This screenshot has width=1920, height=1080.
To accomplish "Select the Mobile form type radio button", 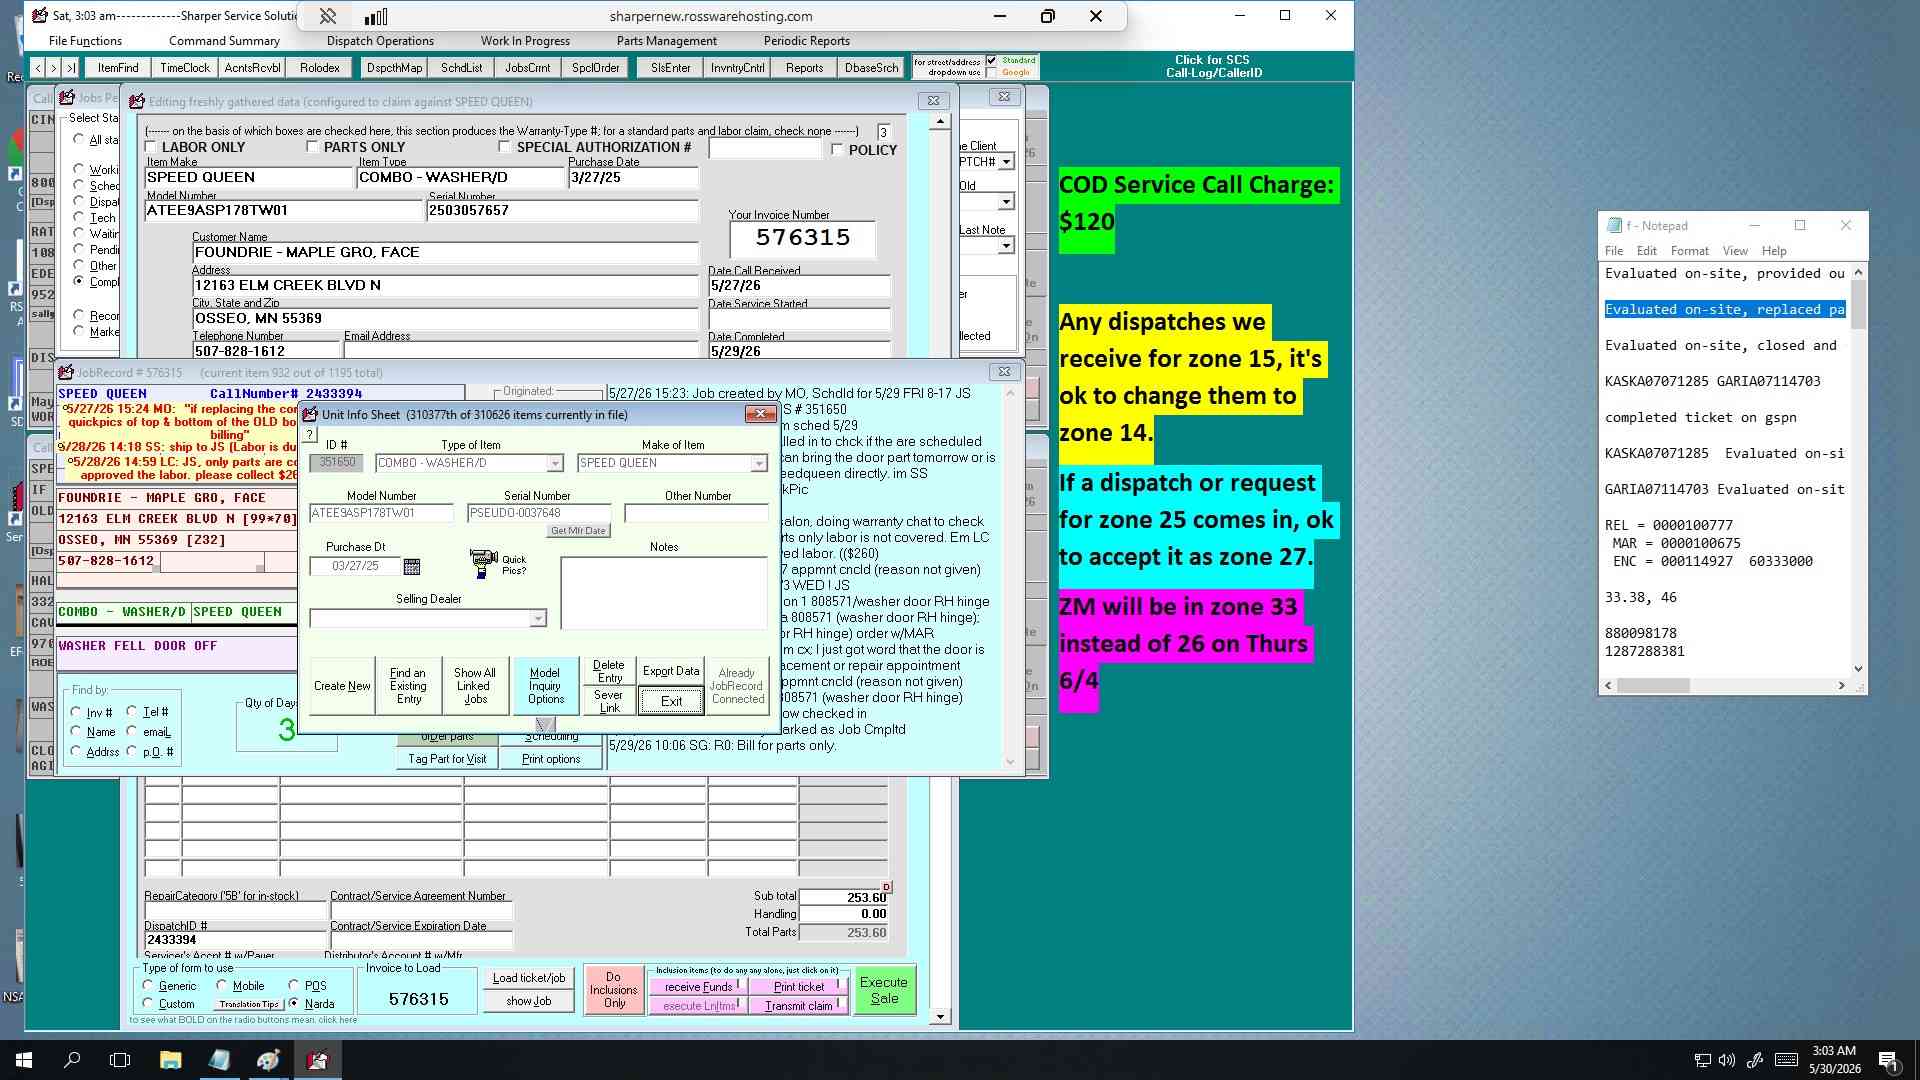I will (x=222, y=985).
